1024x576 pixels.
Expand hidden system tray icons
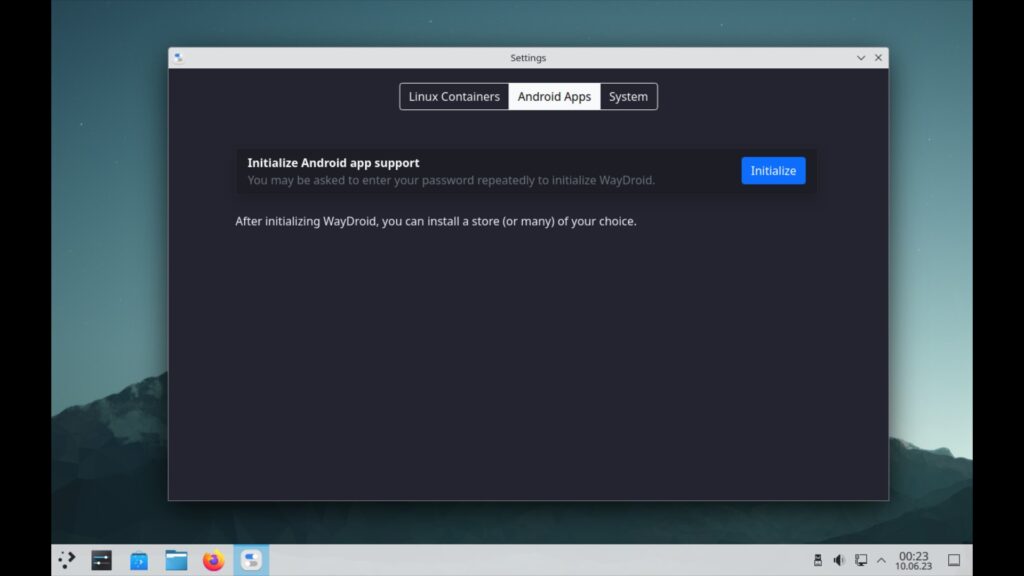click(882, 560)
